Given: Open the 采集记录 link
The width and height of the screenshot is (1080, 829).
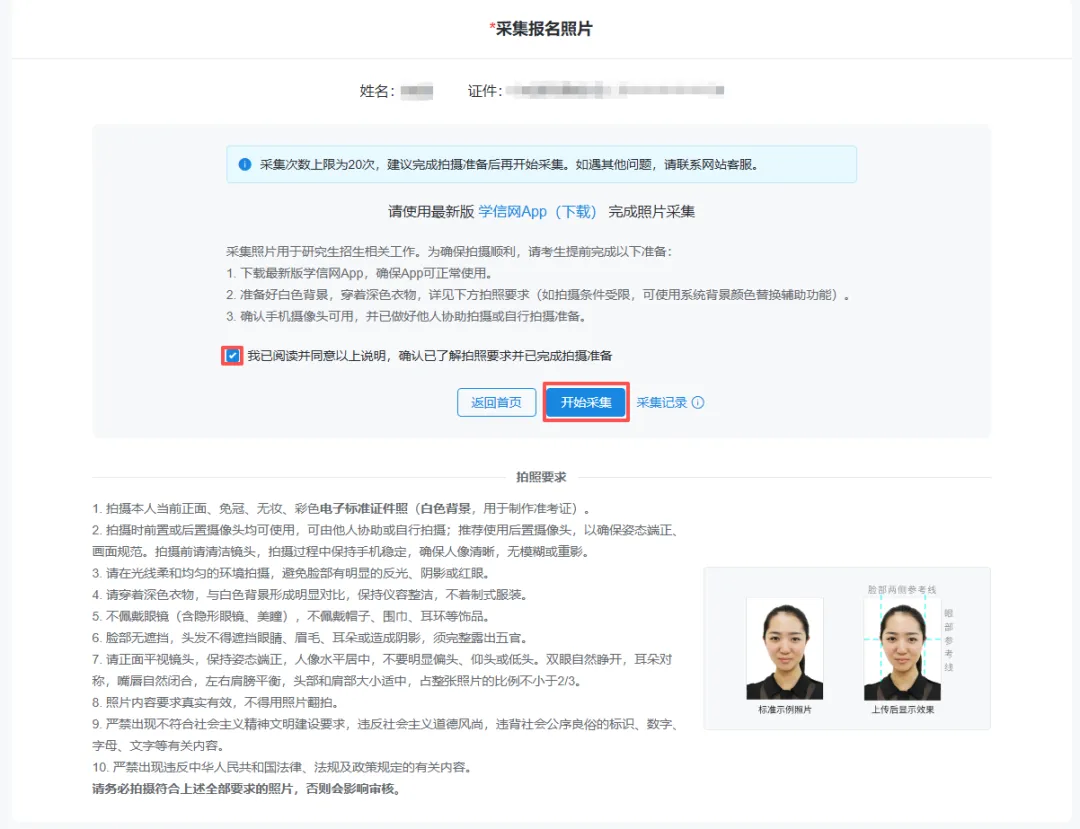Looking at the screenshot, I should [x=661, y=403].
